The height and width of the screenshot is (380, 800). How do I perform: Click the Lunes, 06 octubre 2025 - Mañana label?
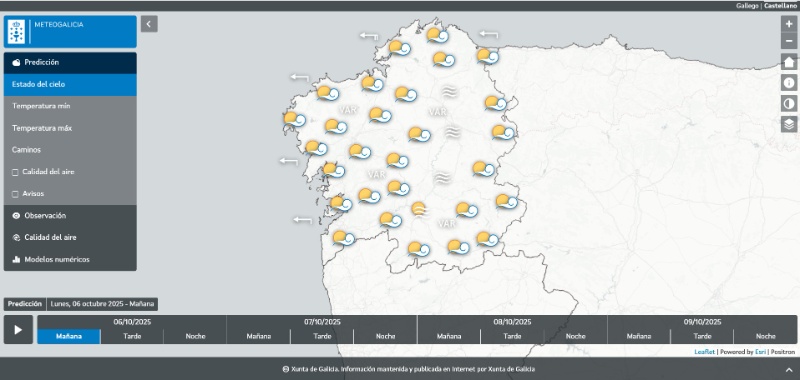(102, 304)
